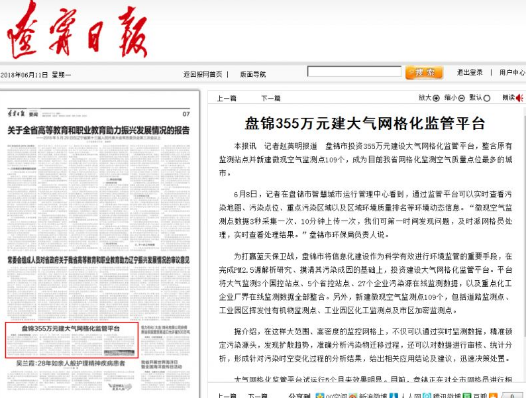Select the red-outlined 盘锦355万元 article on page thumbnail
Image resolution: width=527 pixels, height=401 pixels.
pyautogui.click(x=72, y=340)
